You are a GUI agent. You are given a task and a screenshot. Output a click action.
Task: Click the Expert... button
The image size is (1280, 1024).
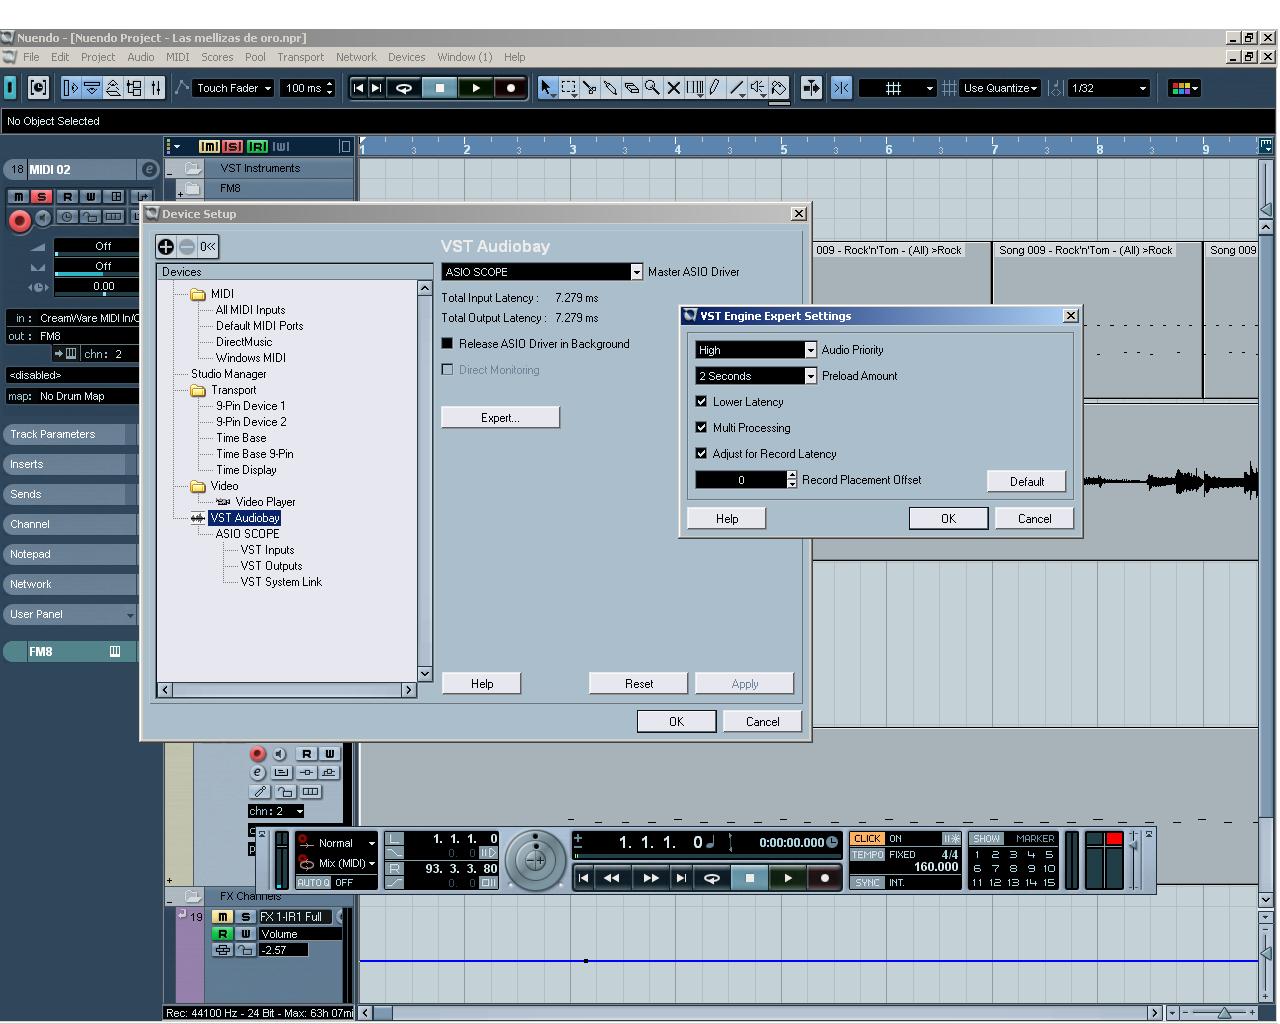click(500, 417)
